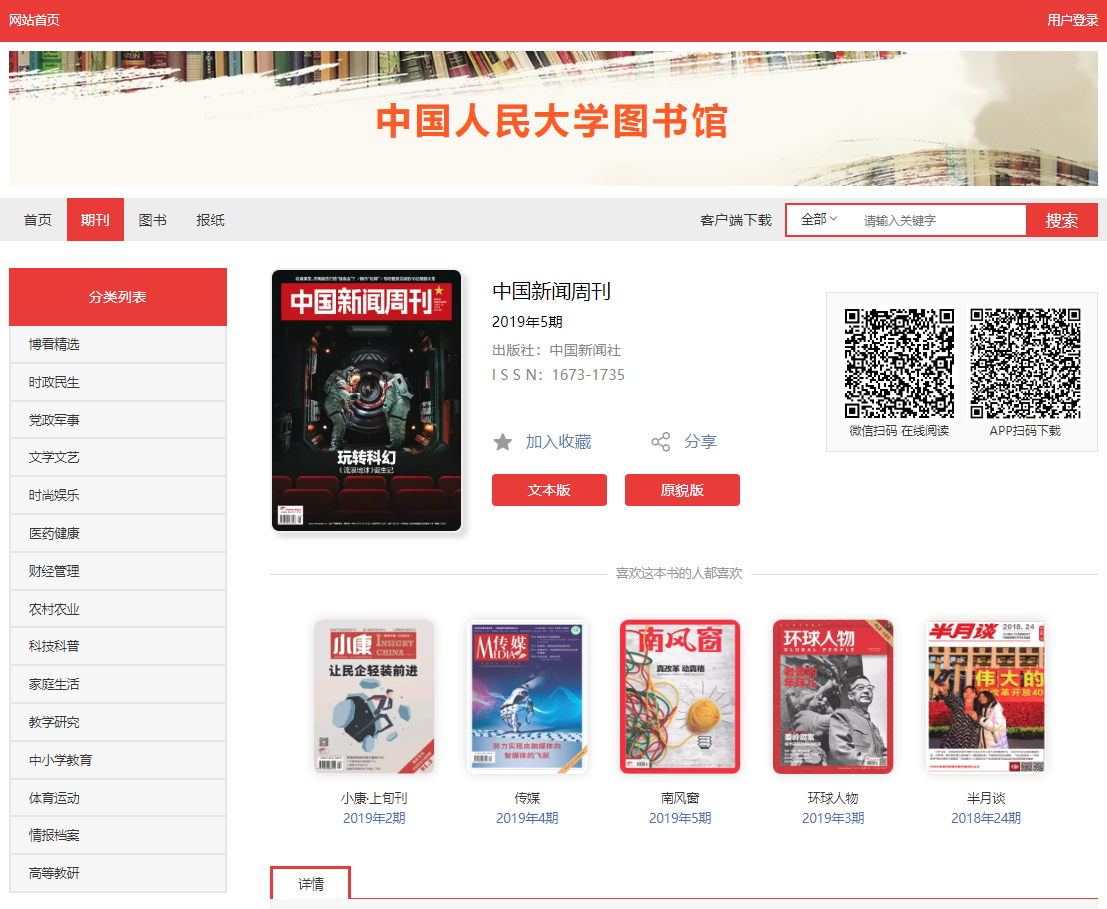1107x909 pixels.
Task: Open the 客户端下载 link
Action: click(x=736, y=220)
